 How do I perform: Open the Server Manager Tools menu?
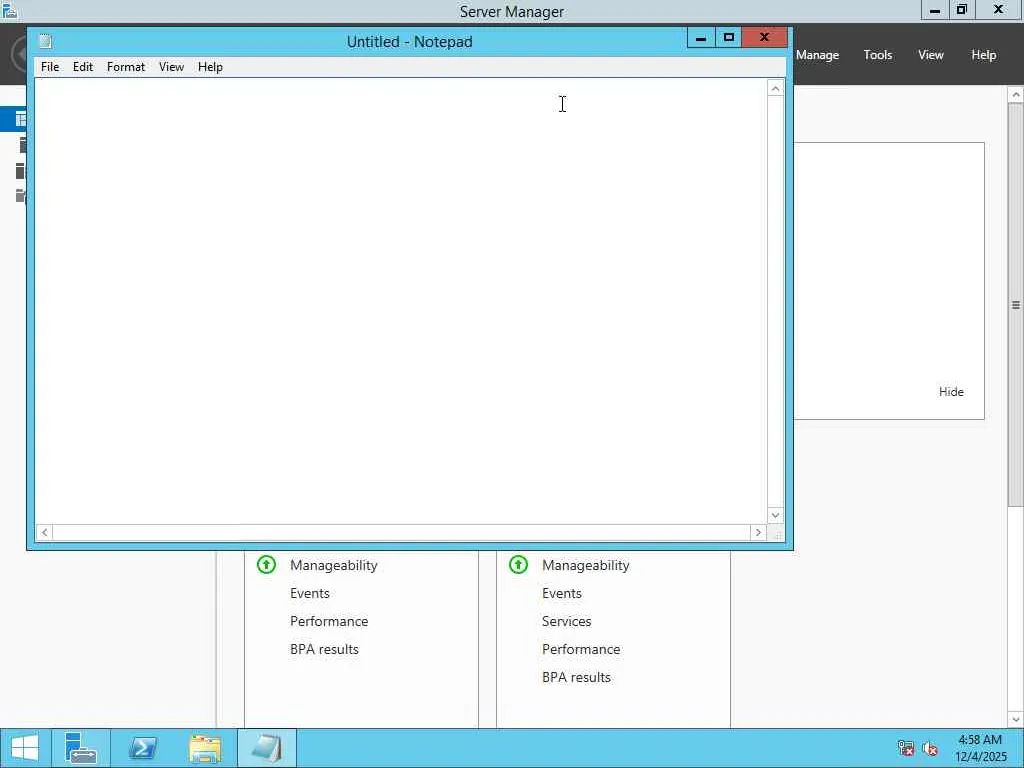pos(878,55)
